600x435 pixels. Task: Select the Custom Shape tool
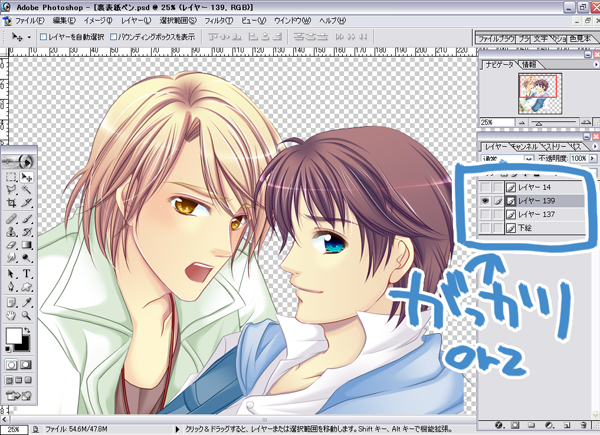26,287
